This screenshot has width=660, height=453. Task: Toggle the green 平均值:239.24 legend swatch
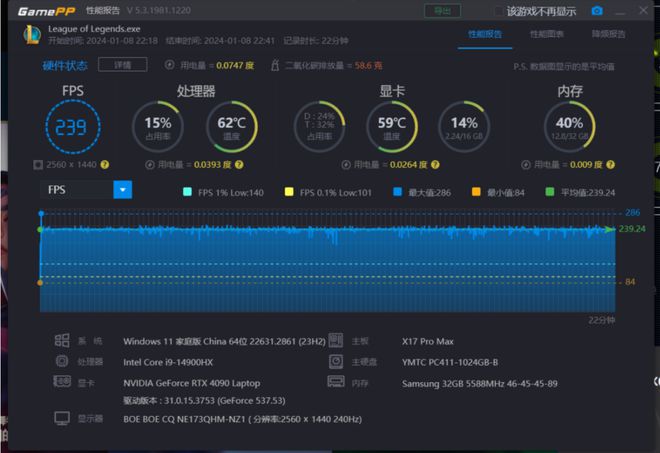tap(550, 192)
